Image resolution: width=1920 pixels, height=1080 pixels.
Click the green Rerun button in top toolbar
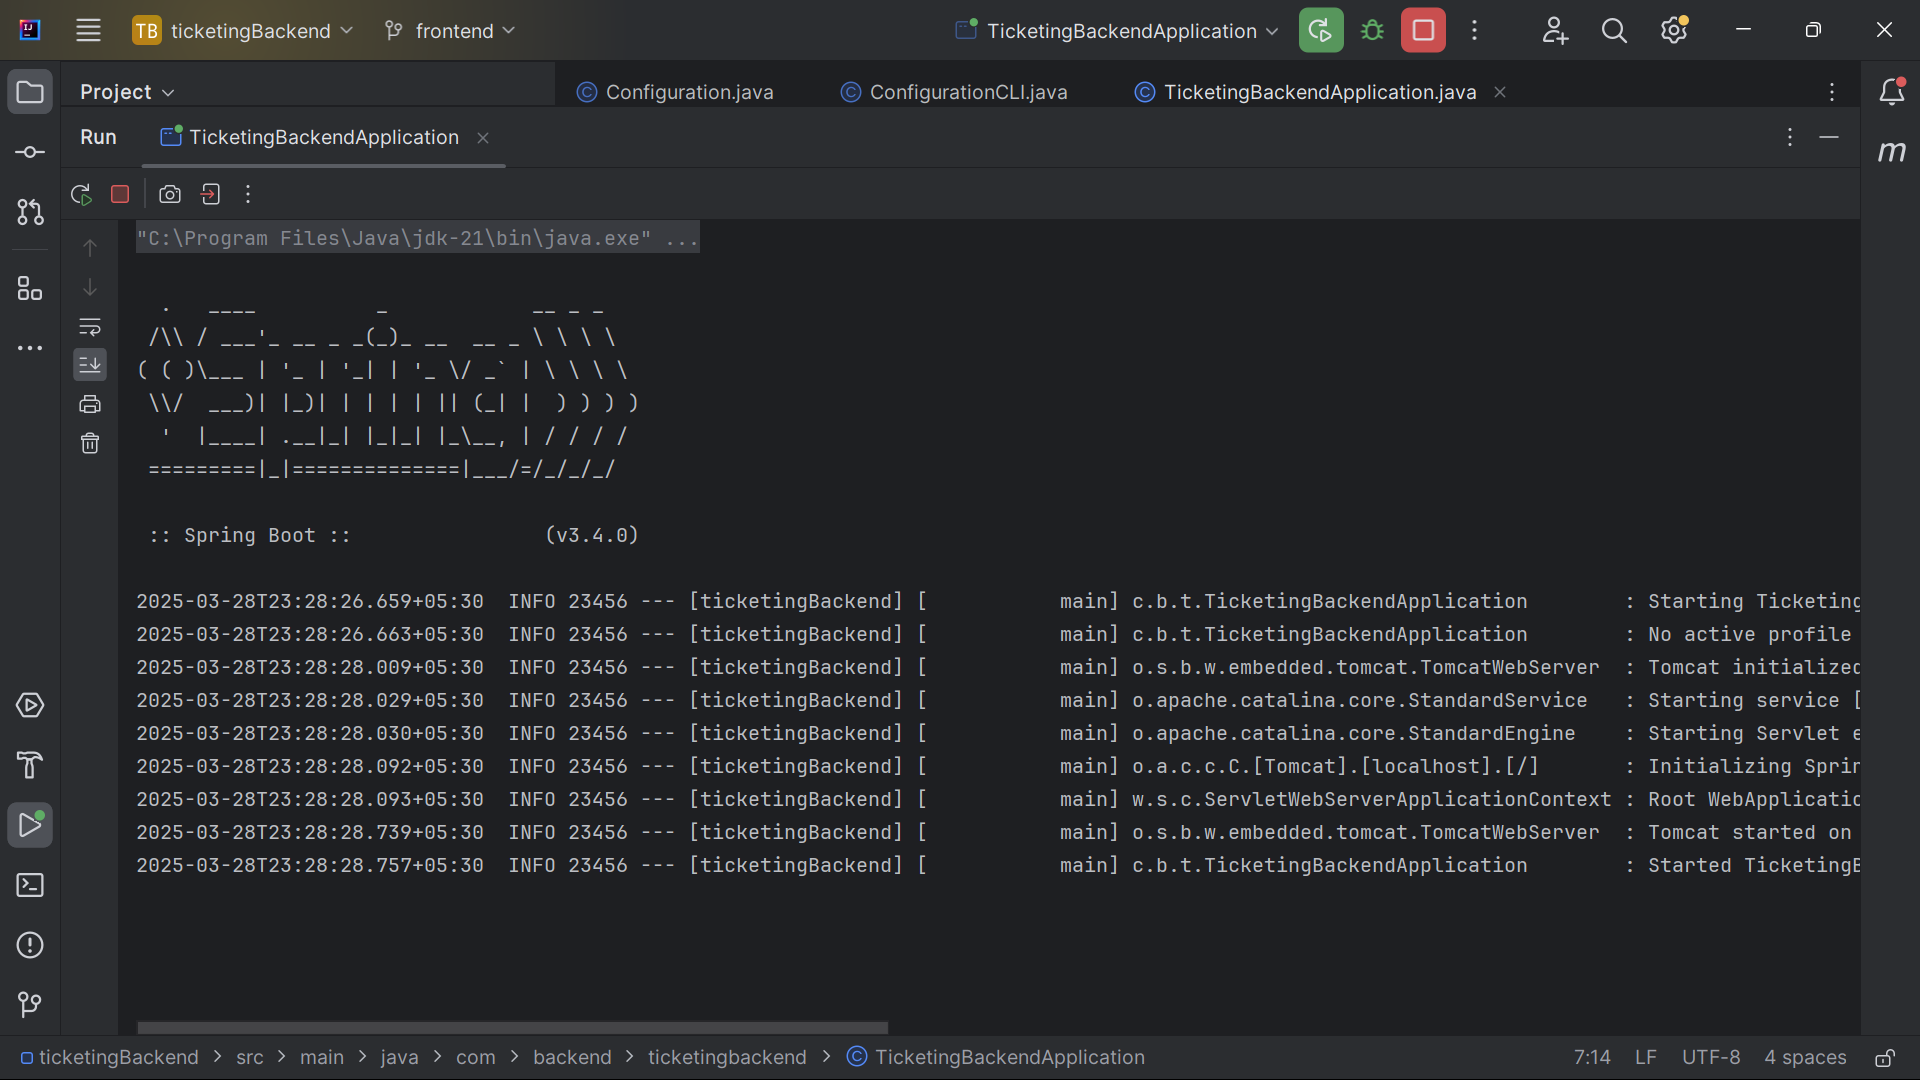point(1321,30)
